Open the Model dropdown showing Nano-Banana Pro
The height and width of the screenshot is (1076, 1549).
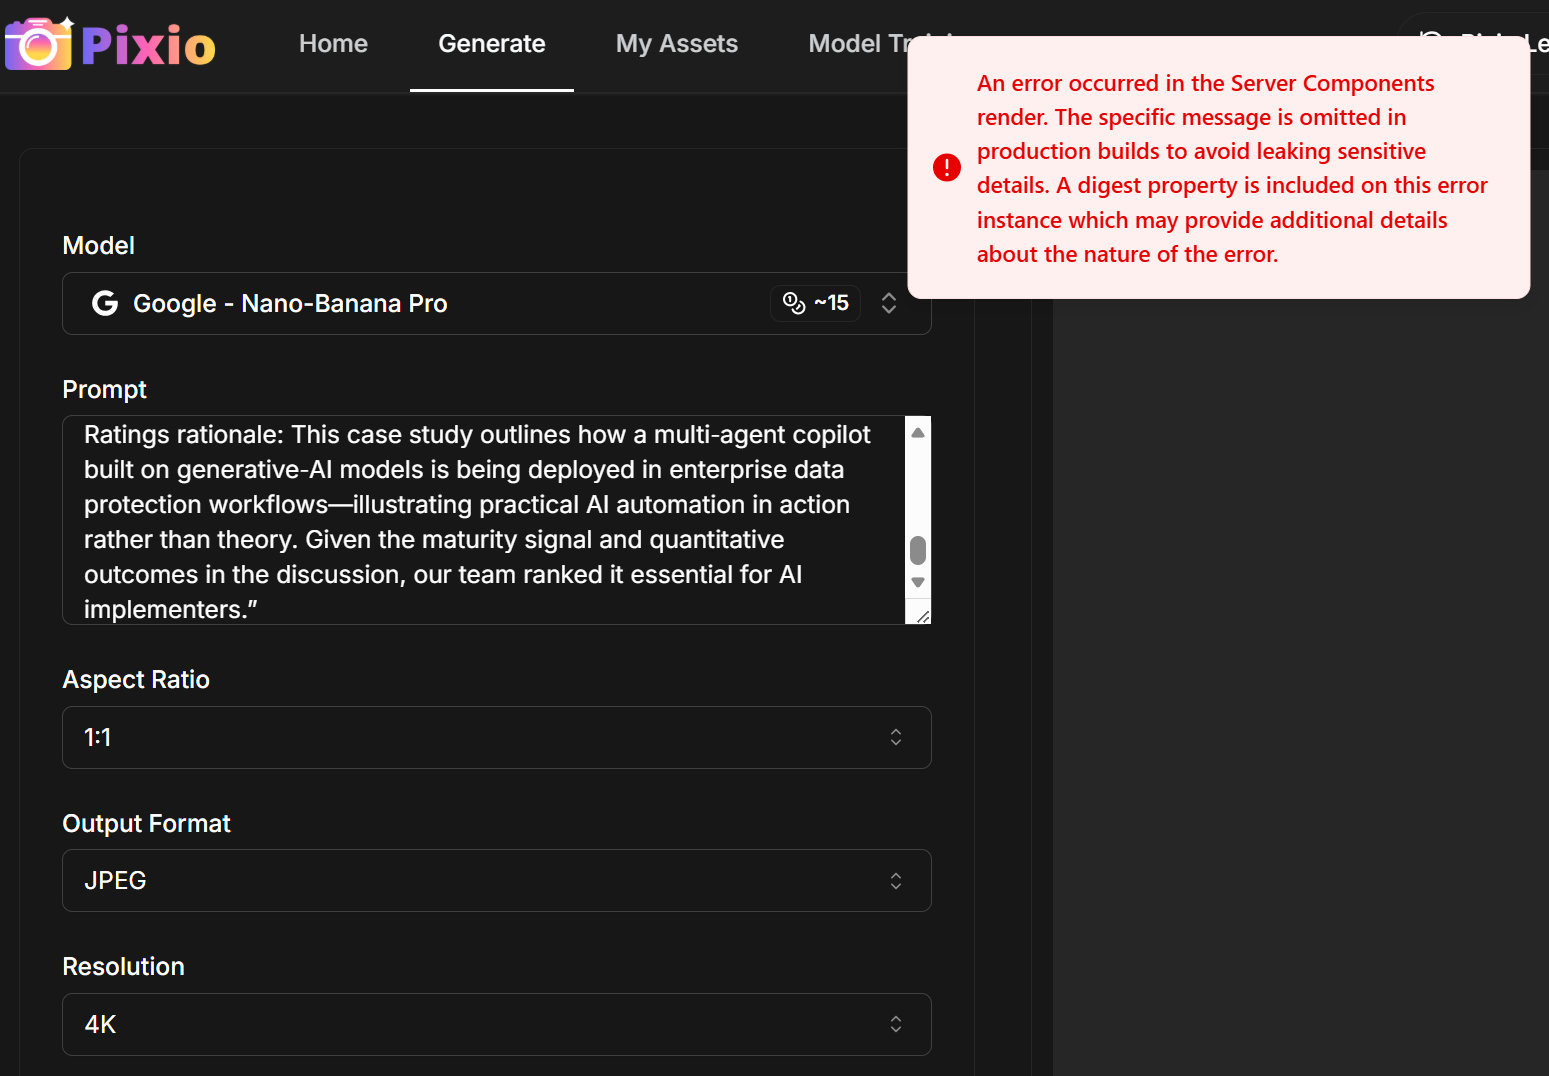click(x=497, y=303)
